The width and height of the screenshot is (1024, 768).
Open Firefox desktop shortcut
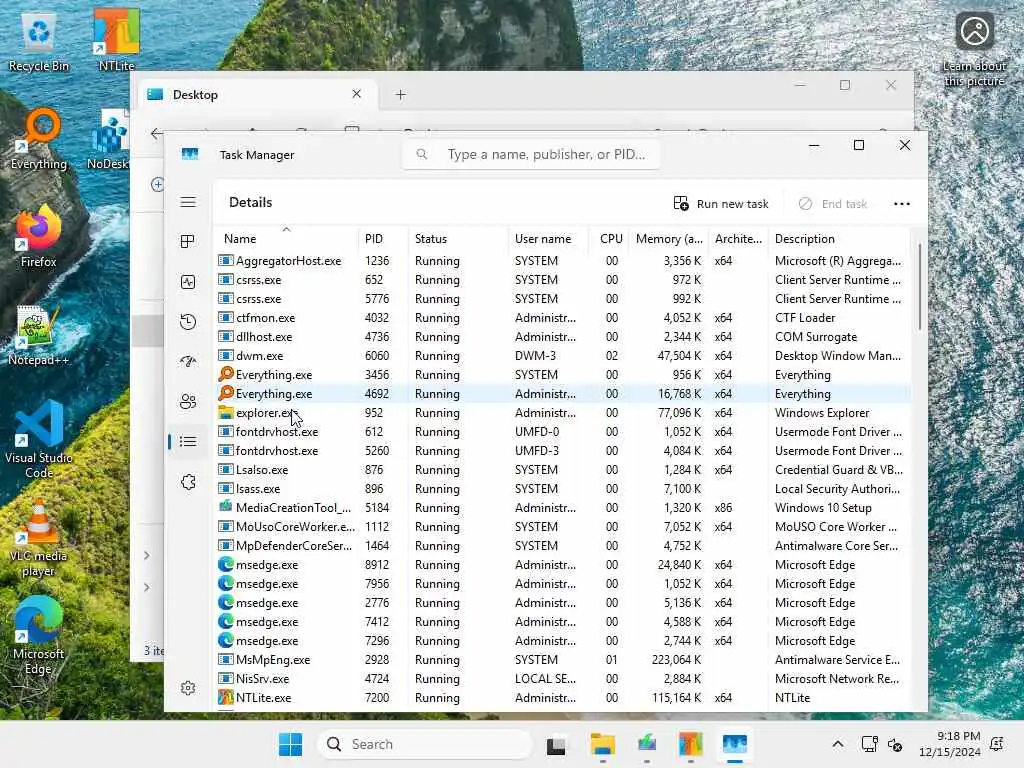click(x=39, y=236)
